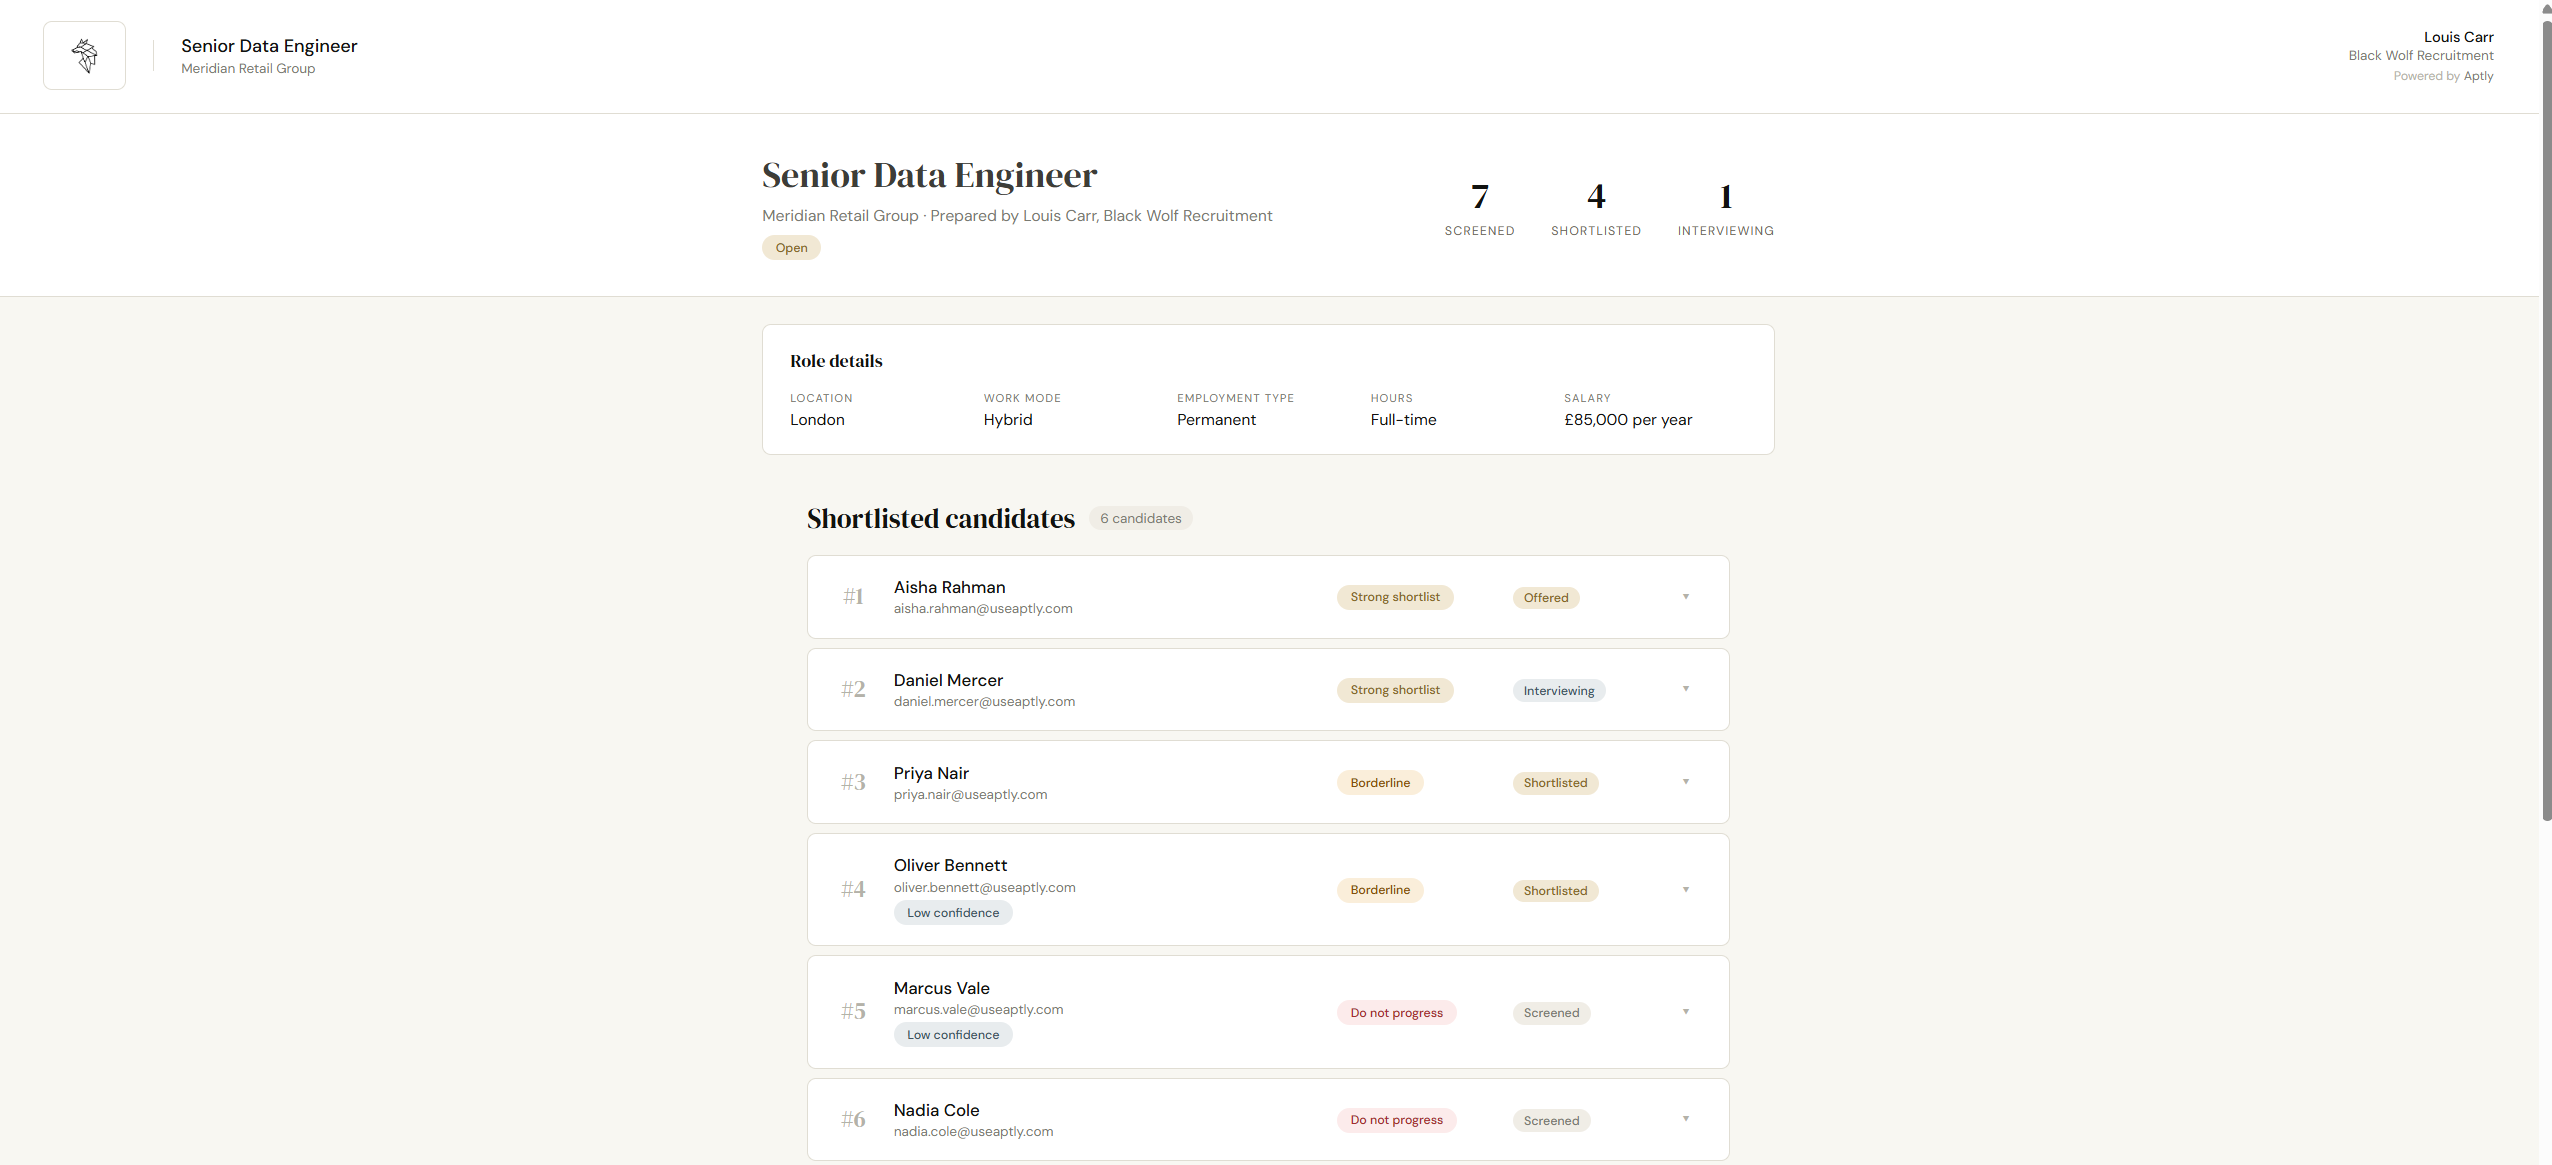Expand Oliver Bennett candidate details

(x=1685, y=890)
